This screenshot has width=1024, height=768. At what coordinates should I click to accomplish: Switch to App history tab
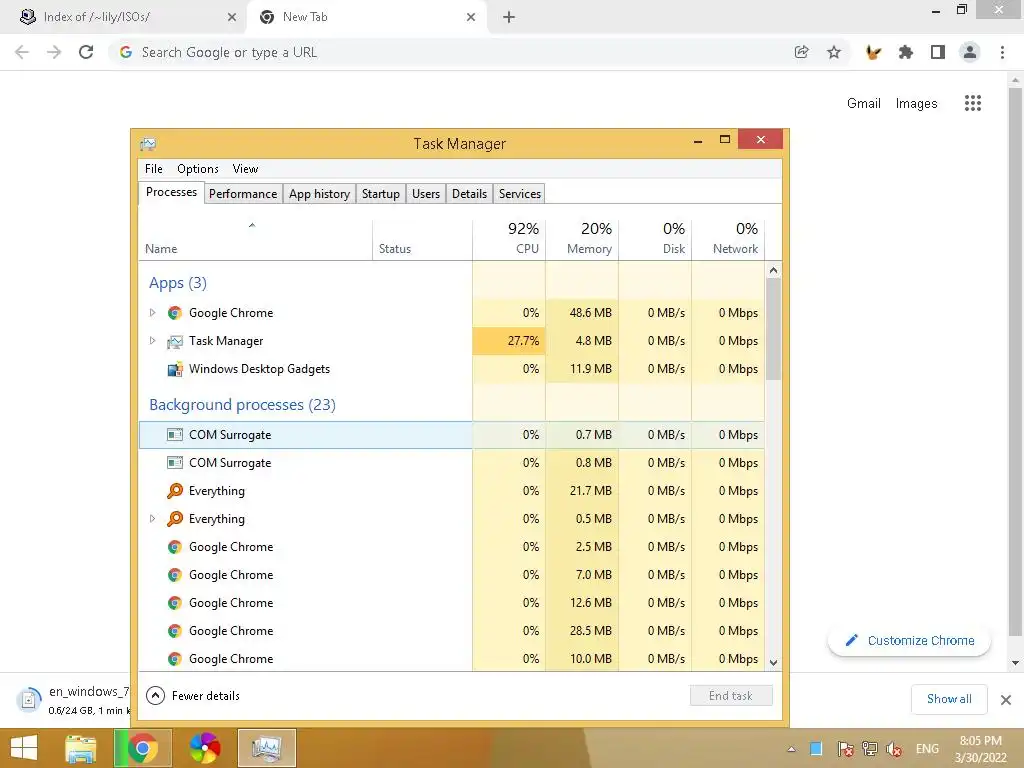tap(319, 194)
